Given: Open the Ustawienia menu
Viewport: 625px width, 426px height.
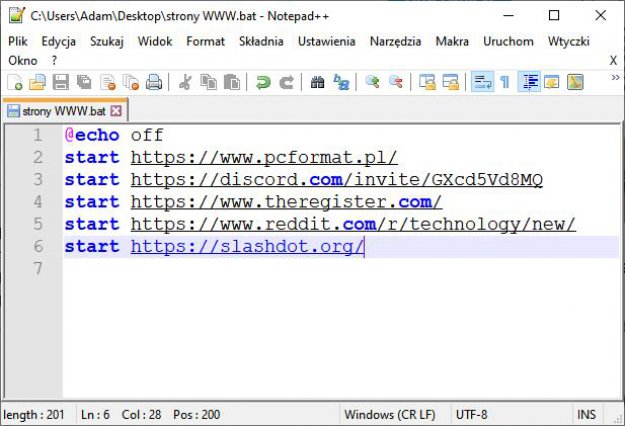Looking at the screenshot, I should [x=326, y=41].
